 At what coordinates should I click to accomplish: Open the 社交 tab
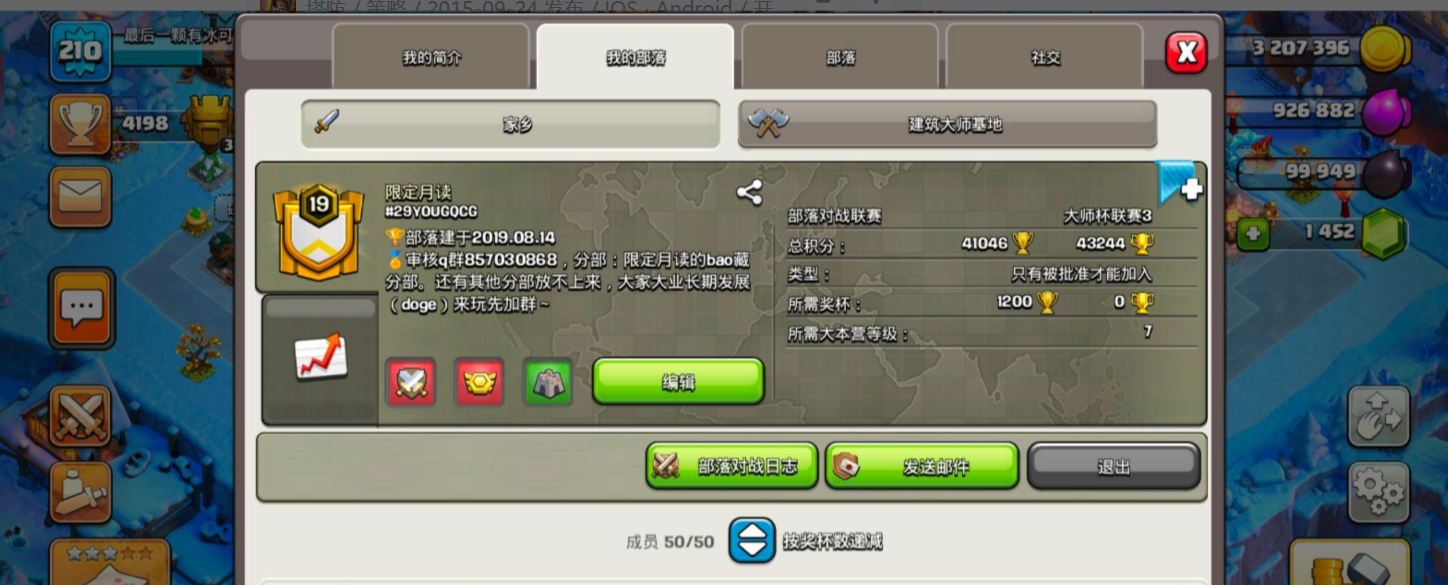click(x=1045, y=58)
